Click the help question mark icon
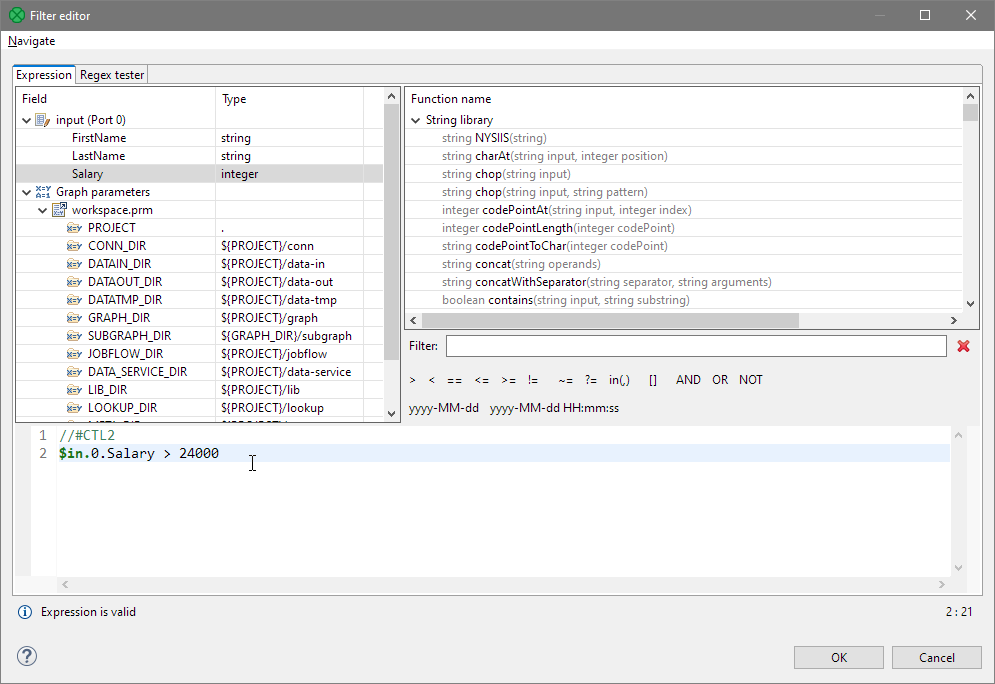Screen dimensions: 995x684 click(27, 656)
